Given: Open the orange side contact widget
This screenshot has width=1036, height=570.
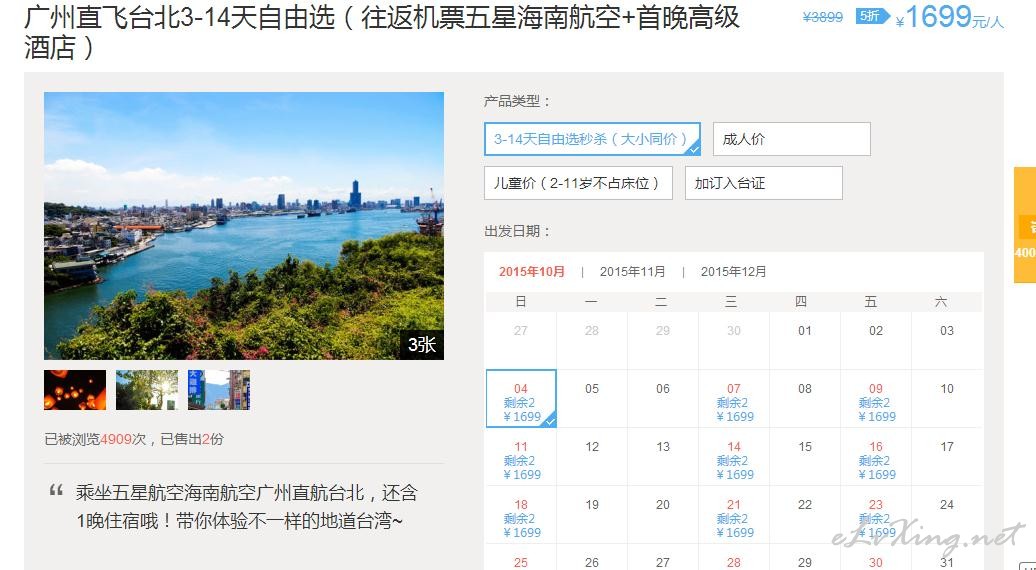Looking at the screenshot, I should pyautogui.click(x=1025, y=225).
